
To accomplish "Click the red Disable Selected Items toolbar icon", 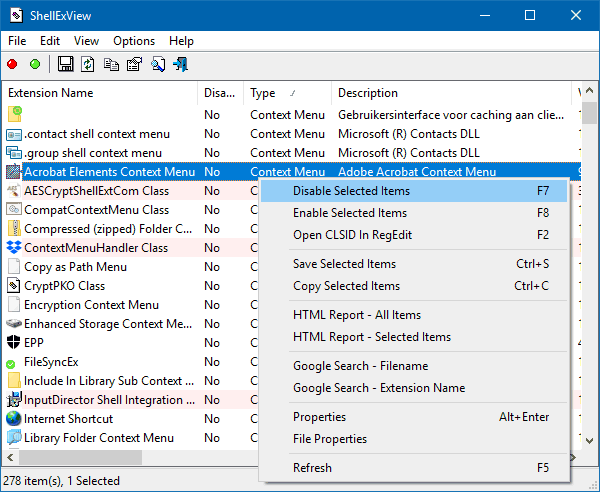I will [12, 64].
